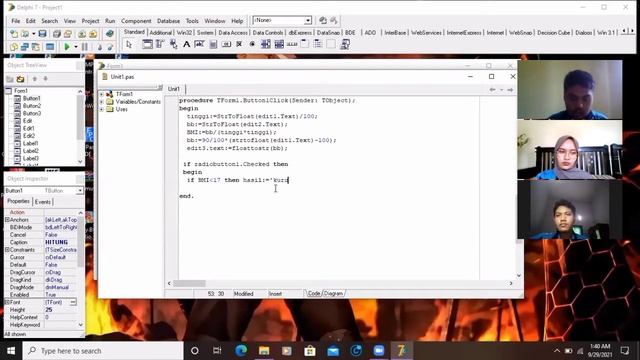Screen dimensions: 640x360
Task: Expand the Constraints property
Action: click(x=7, y=250)
